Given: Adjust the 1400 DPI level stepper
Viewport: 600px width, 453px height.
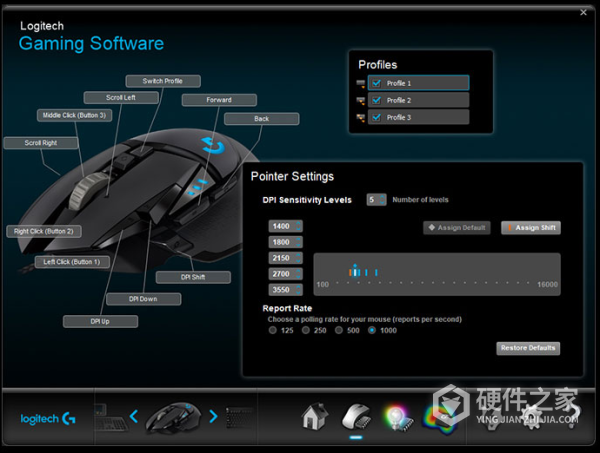Looking at the screenshot, I should coord(298,226).
